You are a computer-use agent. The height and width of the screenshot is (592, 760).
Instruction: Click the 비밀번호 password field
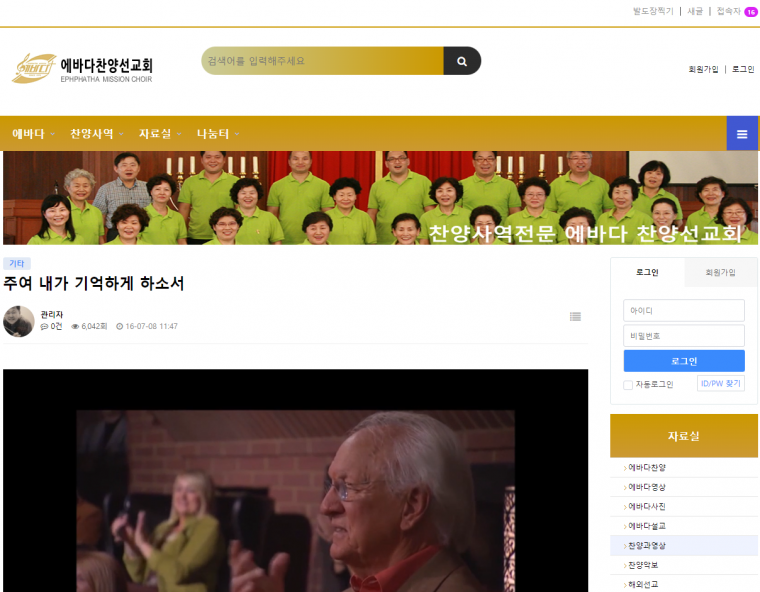pos(684,336)
